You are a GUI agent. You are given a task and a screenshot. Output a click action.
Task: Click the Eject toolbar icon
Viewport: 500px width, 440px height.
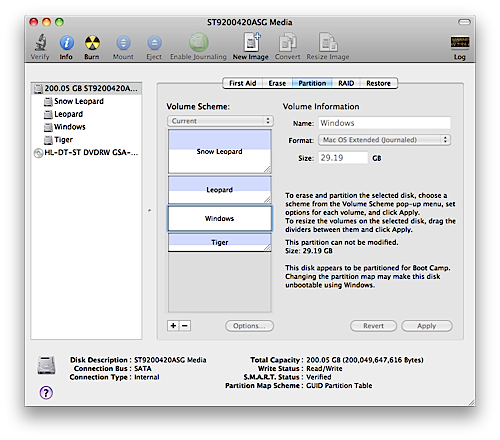154,43
